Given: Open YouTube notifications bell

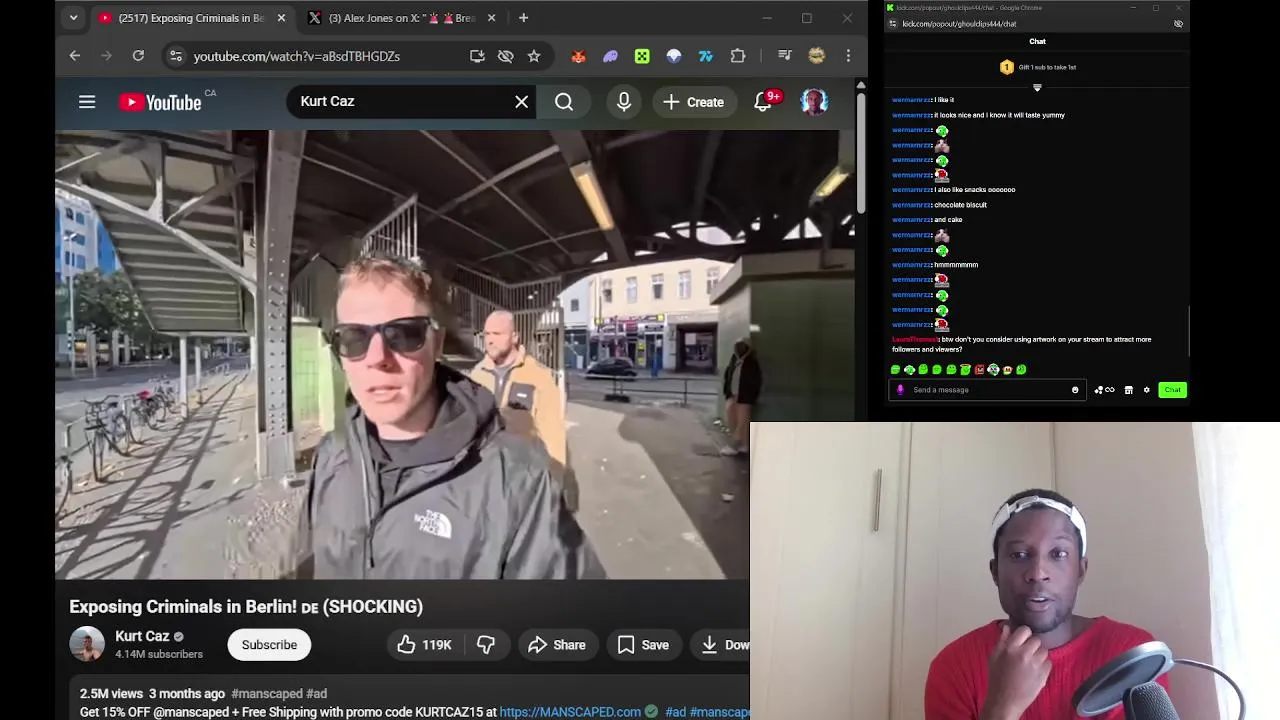Looking at the screenshot, I should (763, 102).
